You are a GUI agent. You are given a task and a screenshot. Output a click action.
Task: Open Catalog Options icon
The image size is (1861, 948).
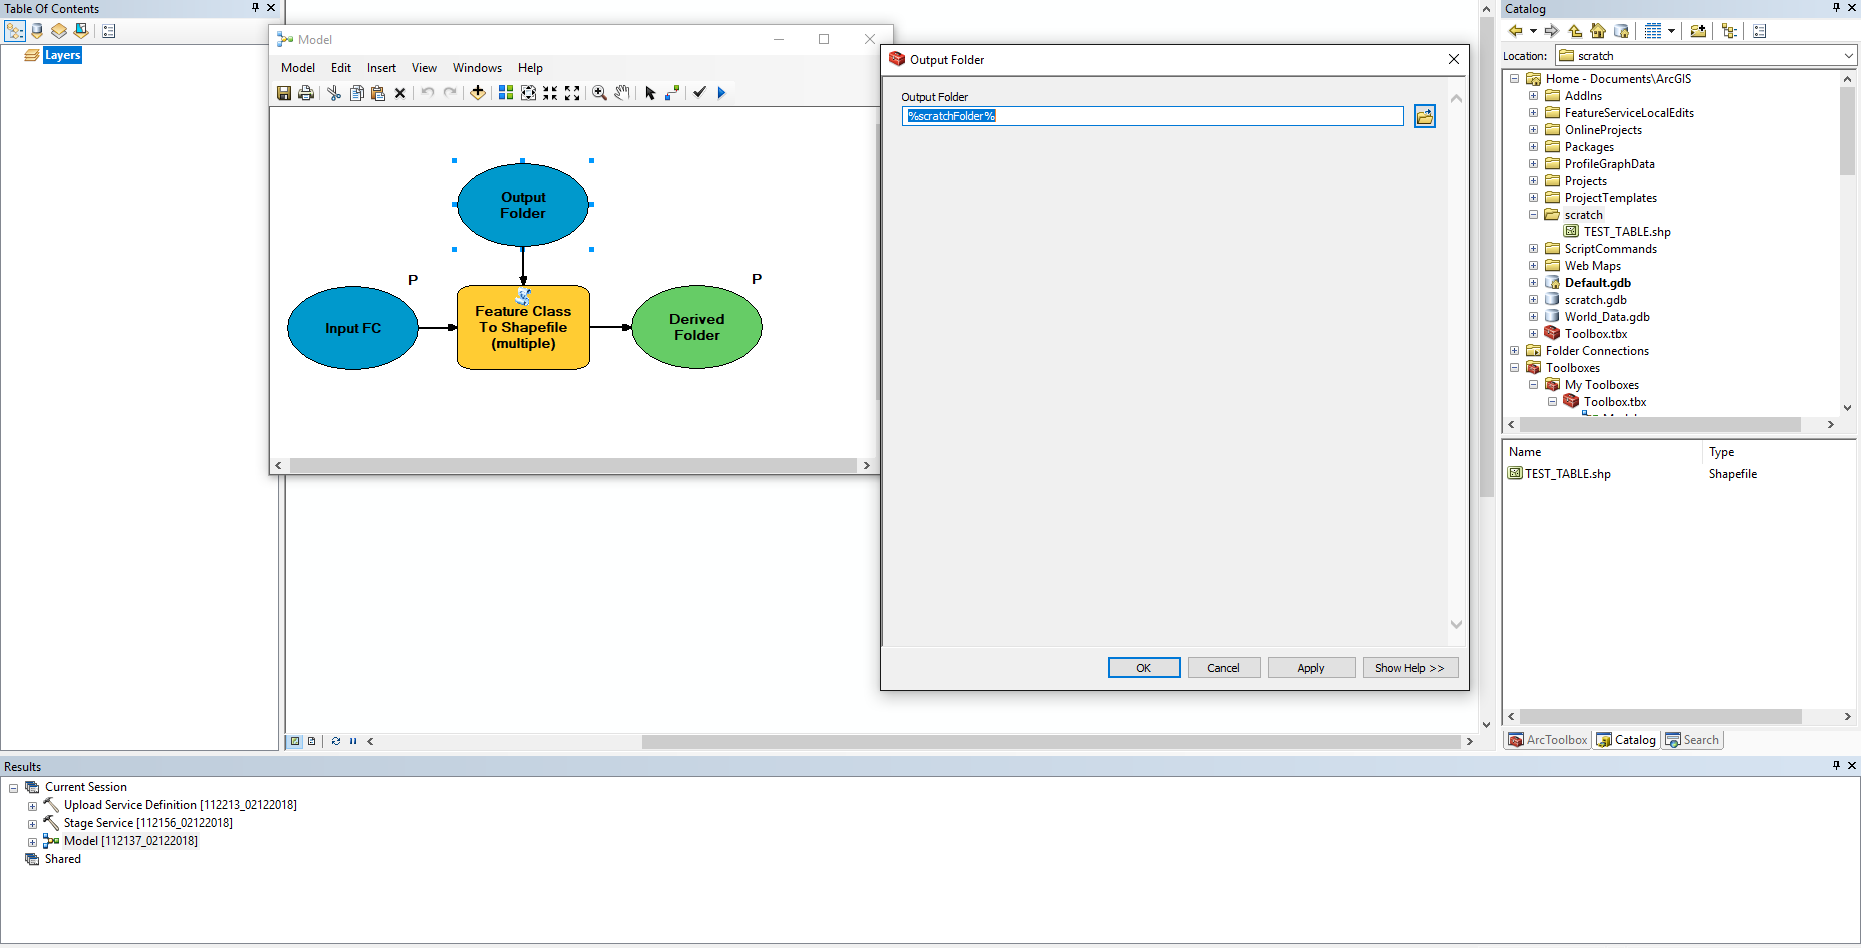coord(1760,31)
